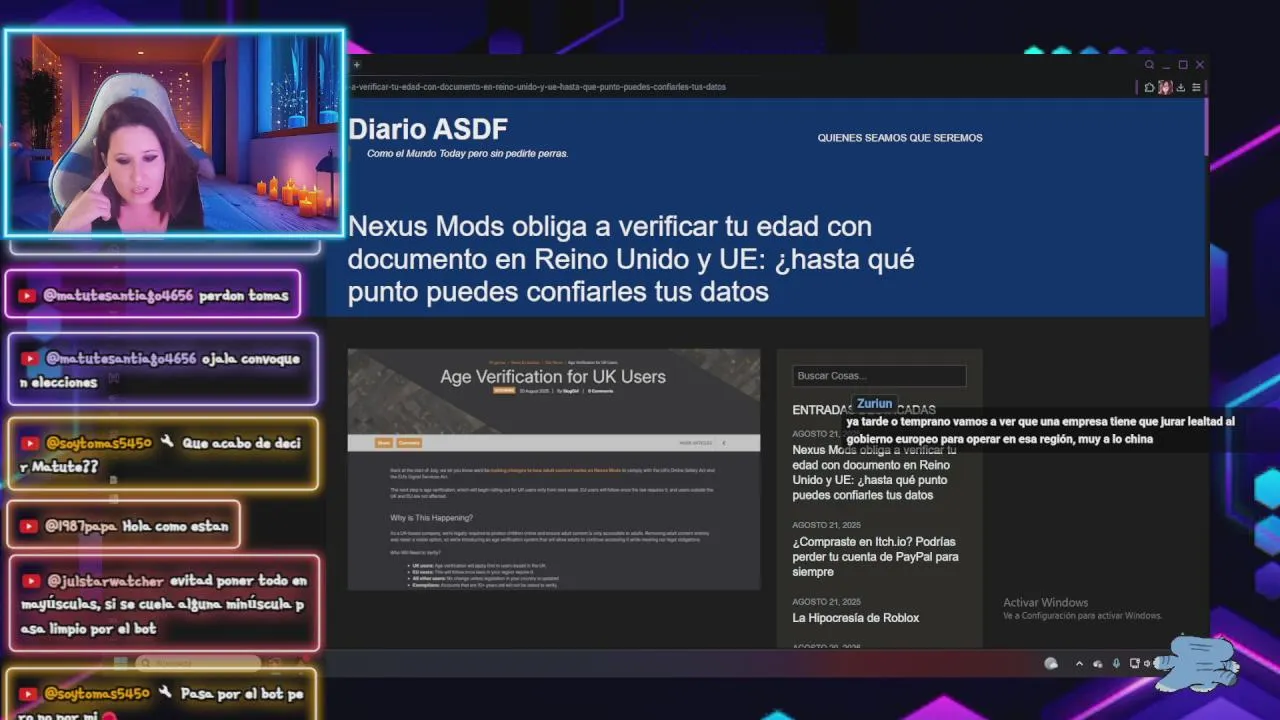Click the browser search magnifier icon

click(x=1150, y=65)
